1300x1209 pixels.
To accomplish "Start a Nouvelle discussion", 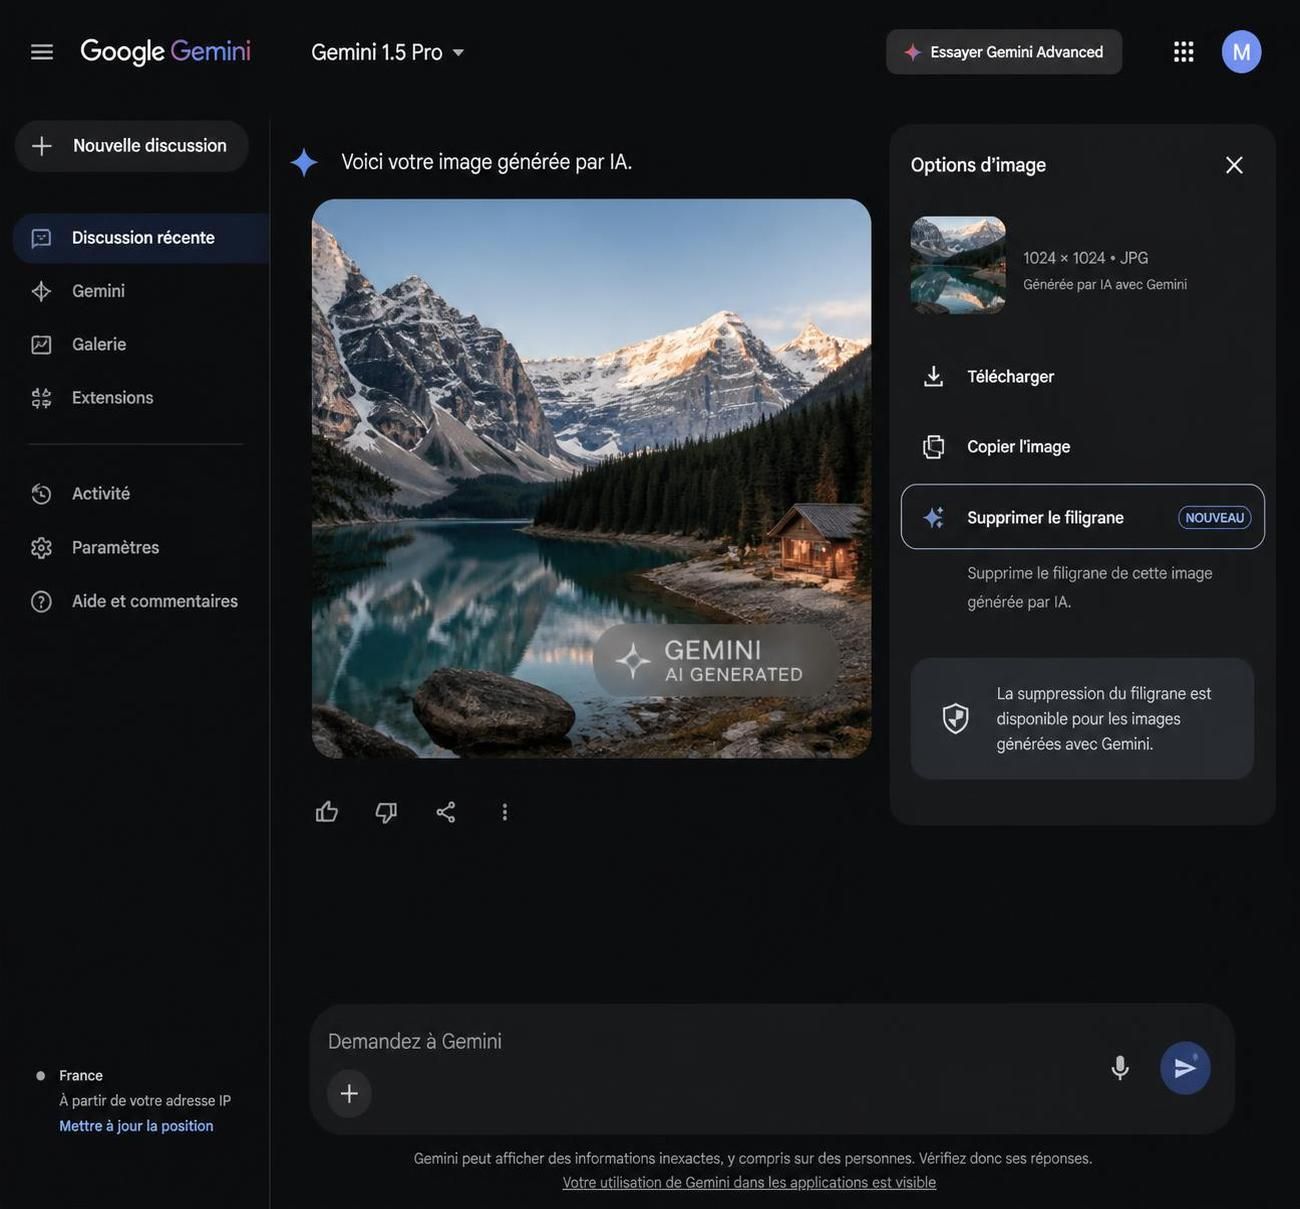I will [131, 146].
